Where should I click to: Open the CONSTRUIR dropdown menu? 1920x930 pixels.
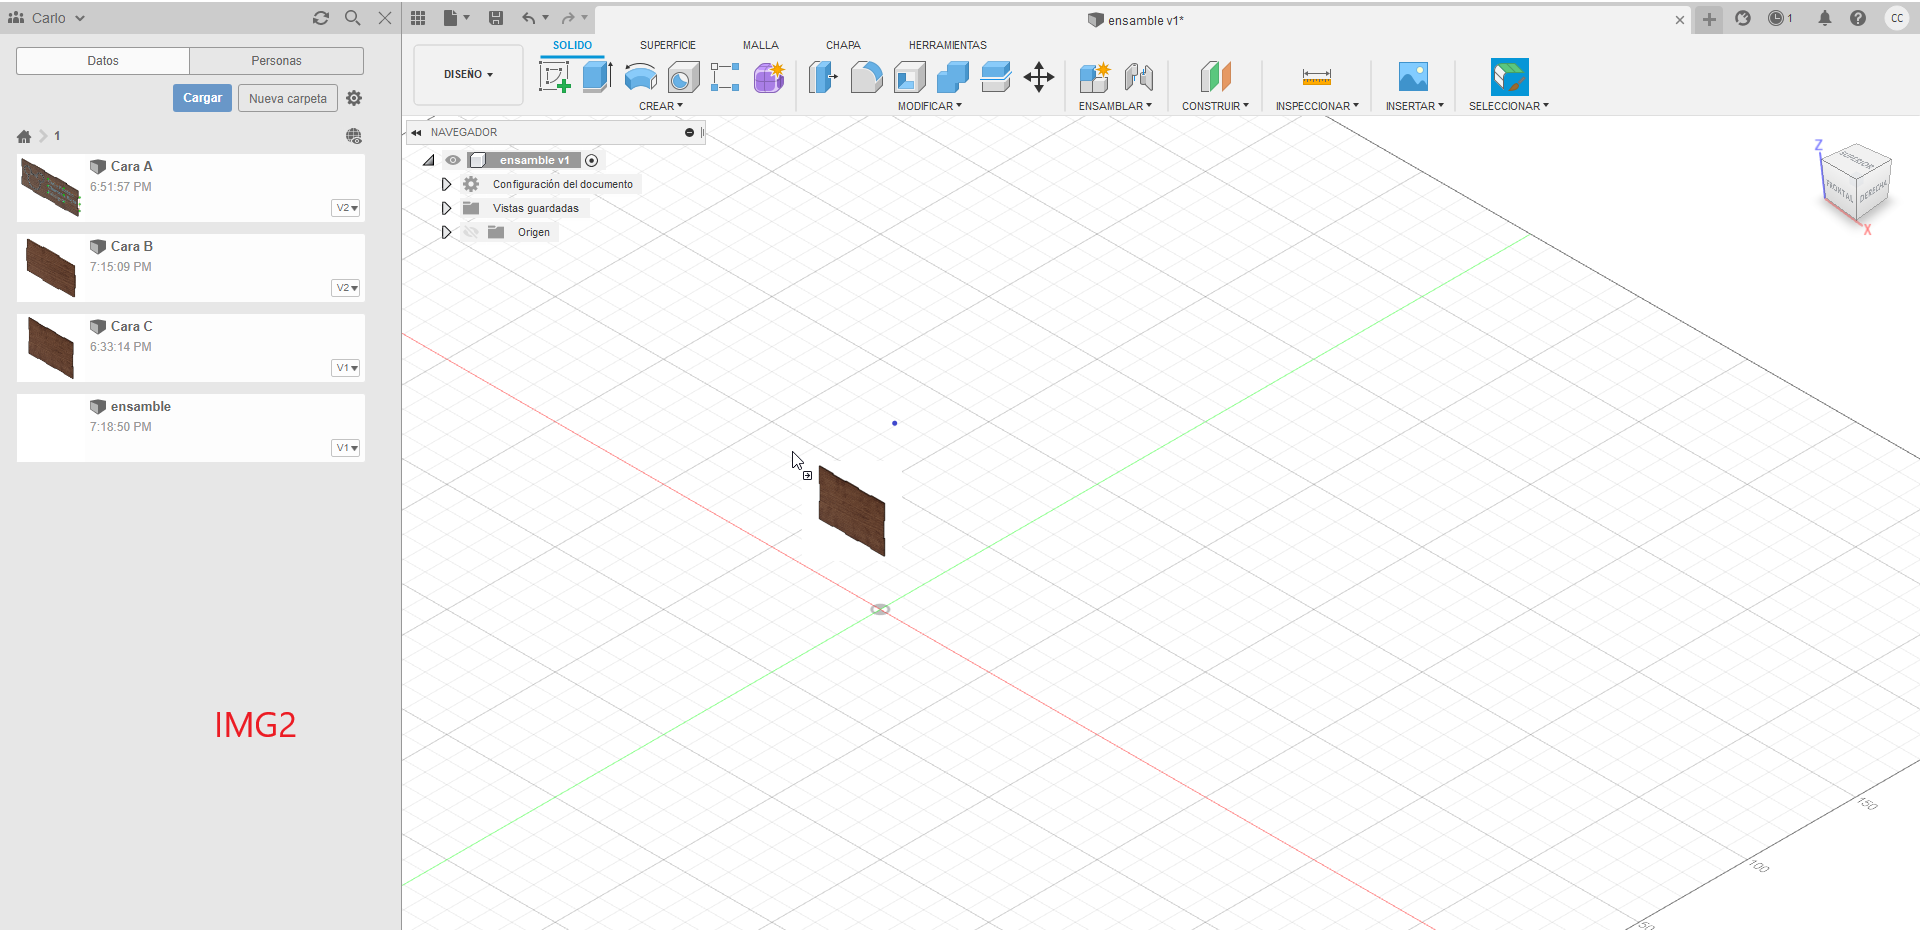(x=1215, y=106)
